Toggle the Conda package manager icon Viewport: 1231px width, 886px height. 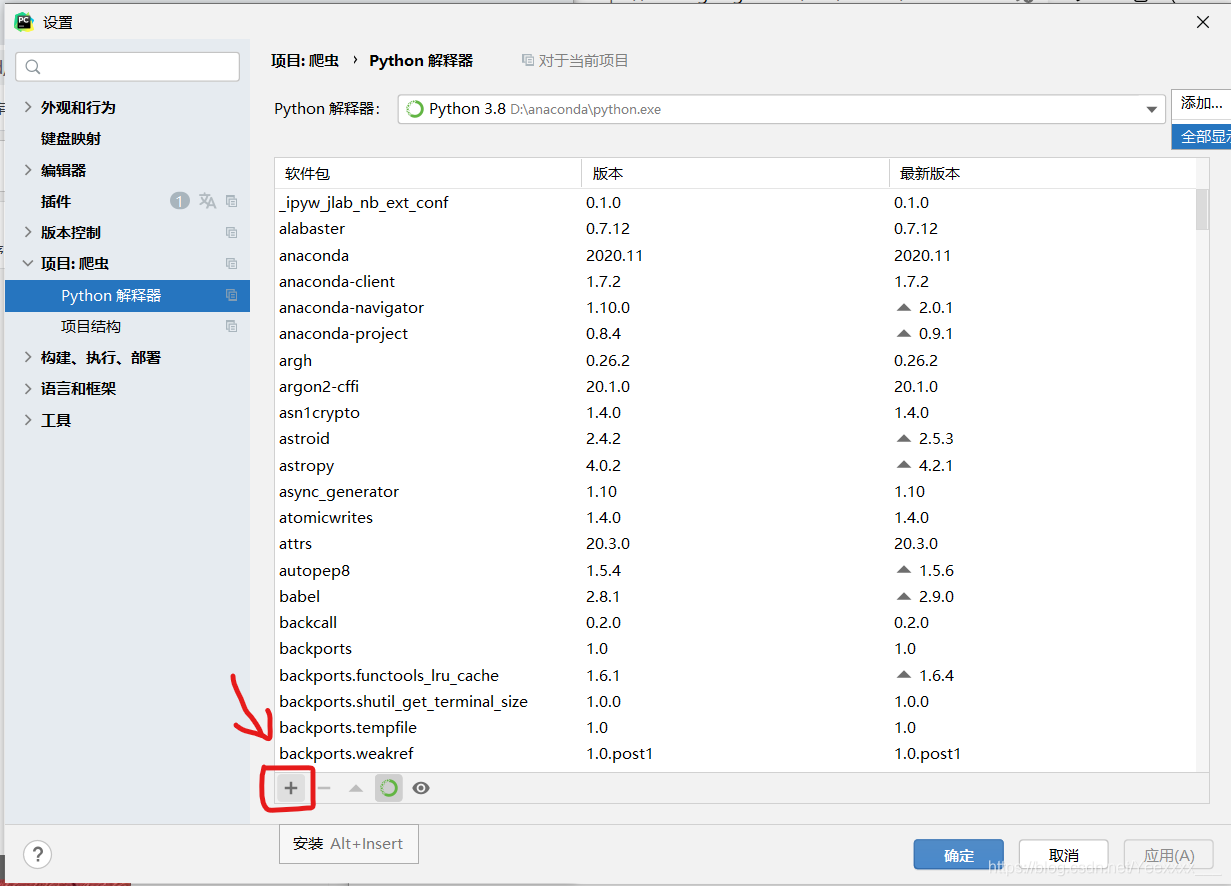[389, 788]
